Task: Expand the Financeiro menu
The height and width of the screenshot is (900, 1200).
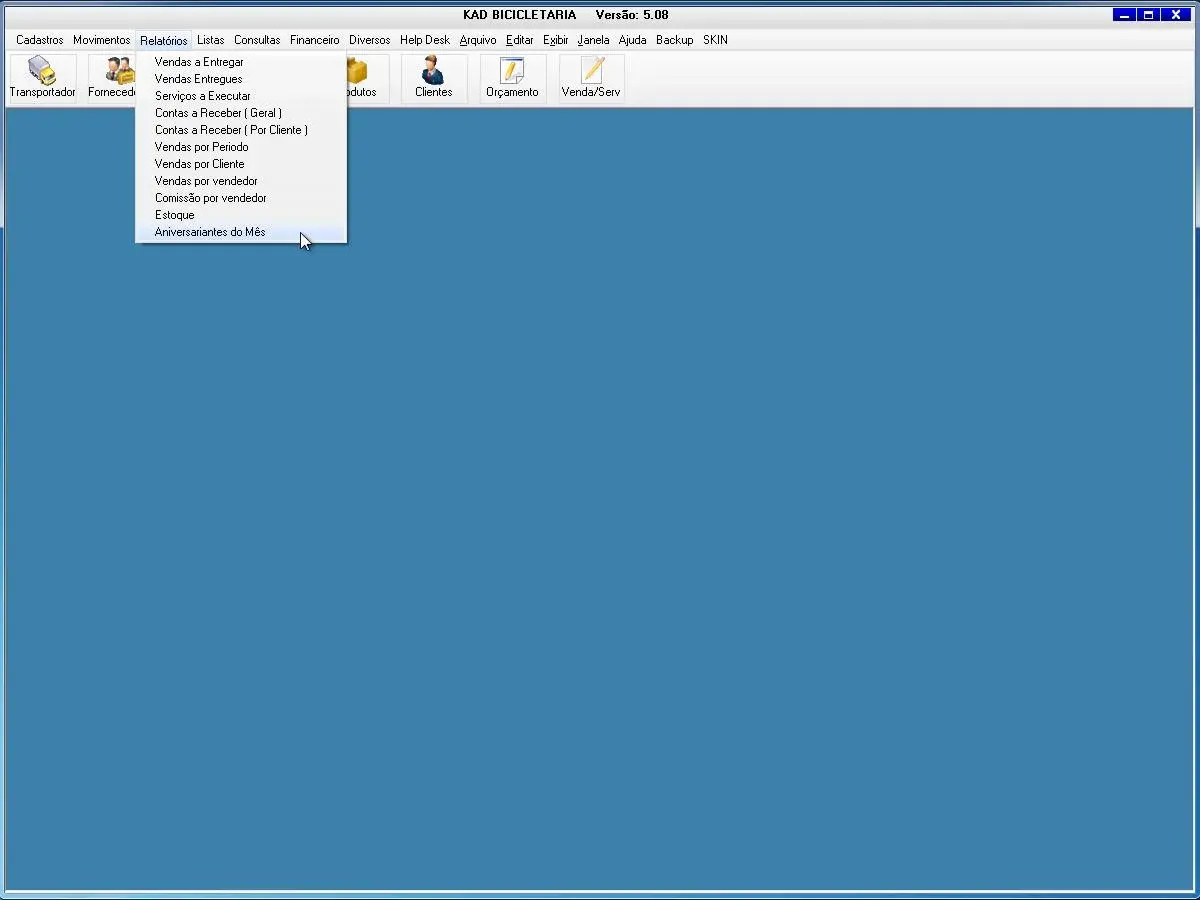Action: tap(315, 40)
